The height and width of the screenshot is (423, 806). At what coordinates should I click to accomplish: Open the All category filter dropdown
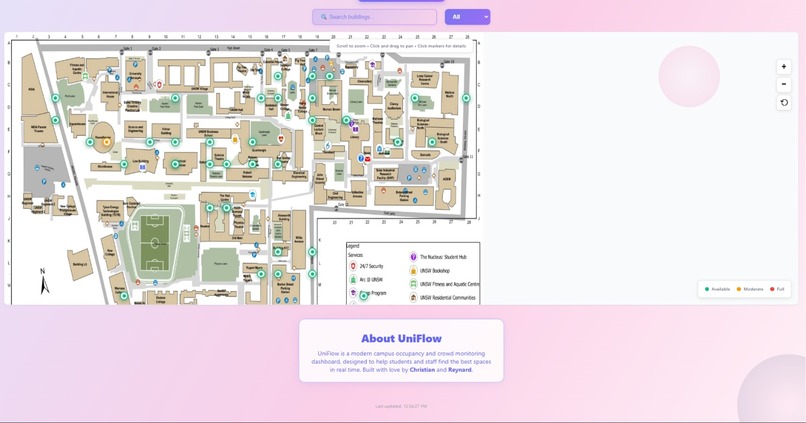(467, 17)
